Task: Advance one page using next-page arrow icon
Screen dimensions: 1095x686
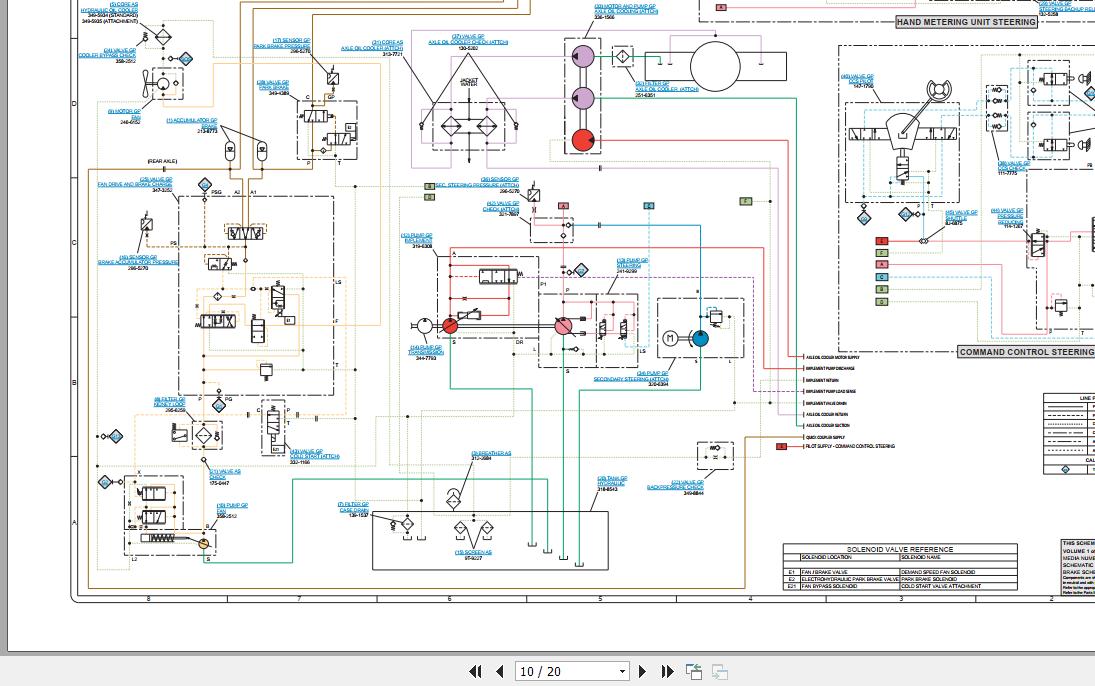Action: (x=641, y=671)
